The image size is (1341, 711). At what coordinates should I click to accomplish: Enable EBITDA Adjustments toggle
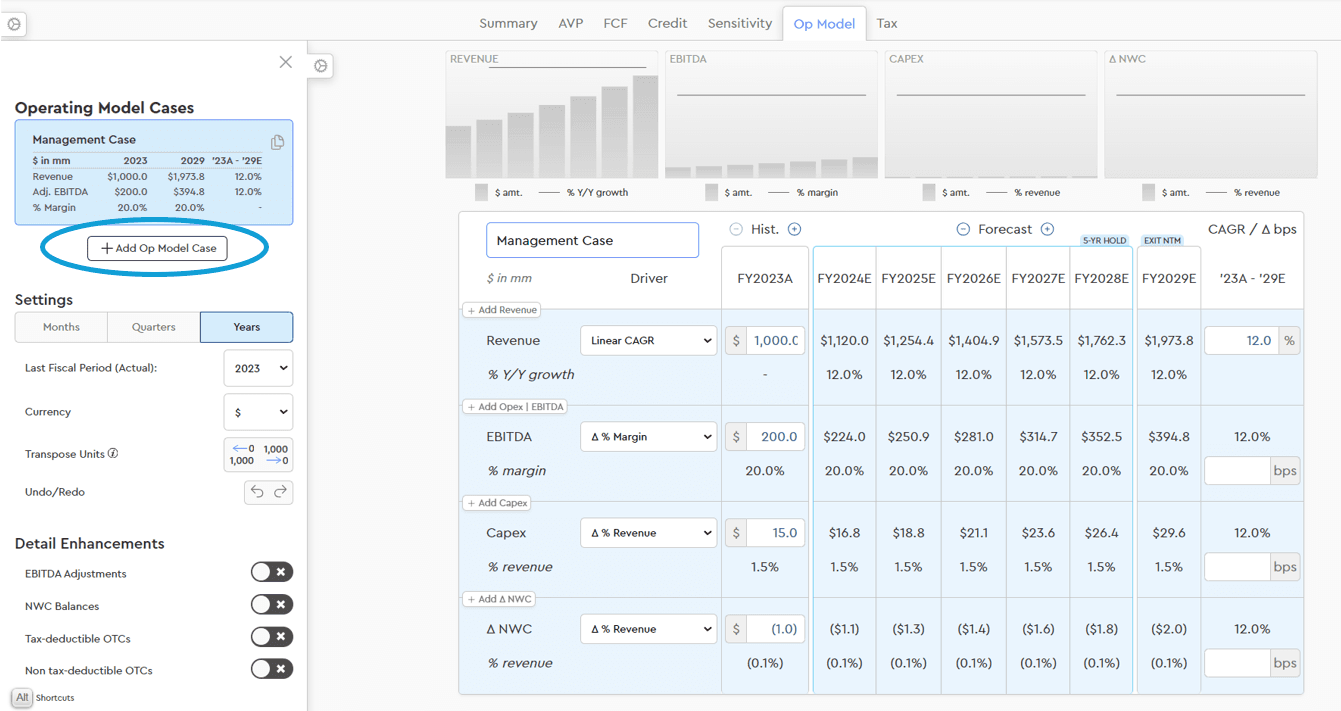click(x=271, y=572)
